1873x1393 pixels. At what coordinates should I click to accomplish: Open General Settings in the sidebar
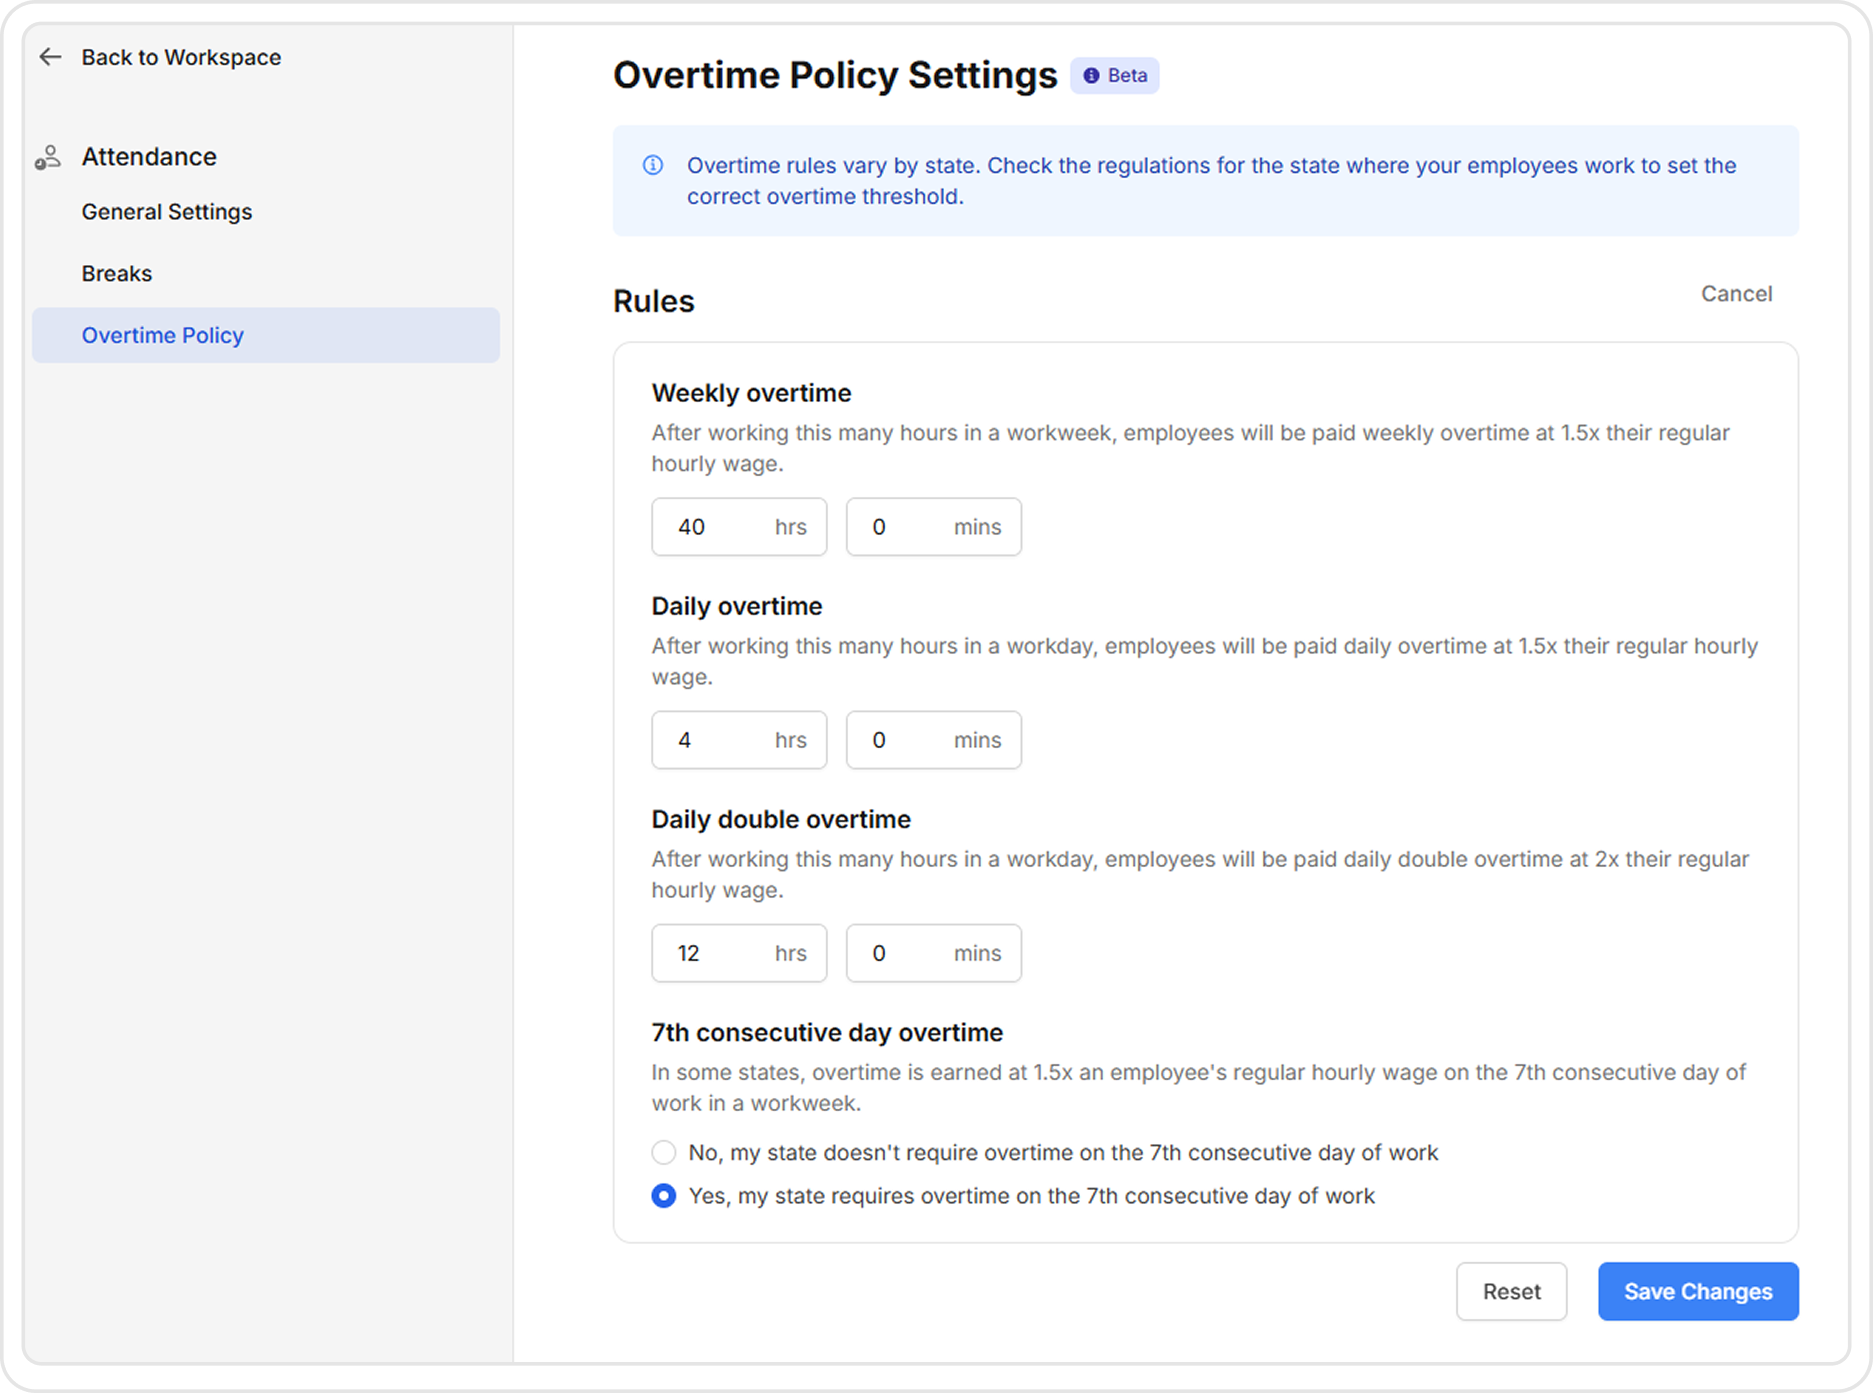166,212
